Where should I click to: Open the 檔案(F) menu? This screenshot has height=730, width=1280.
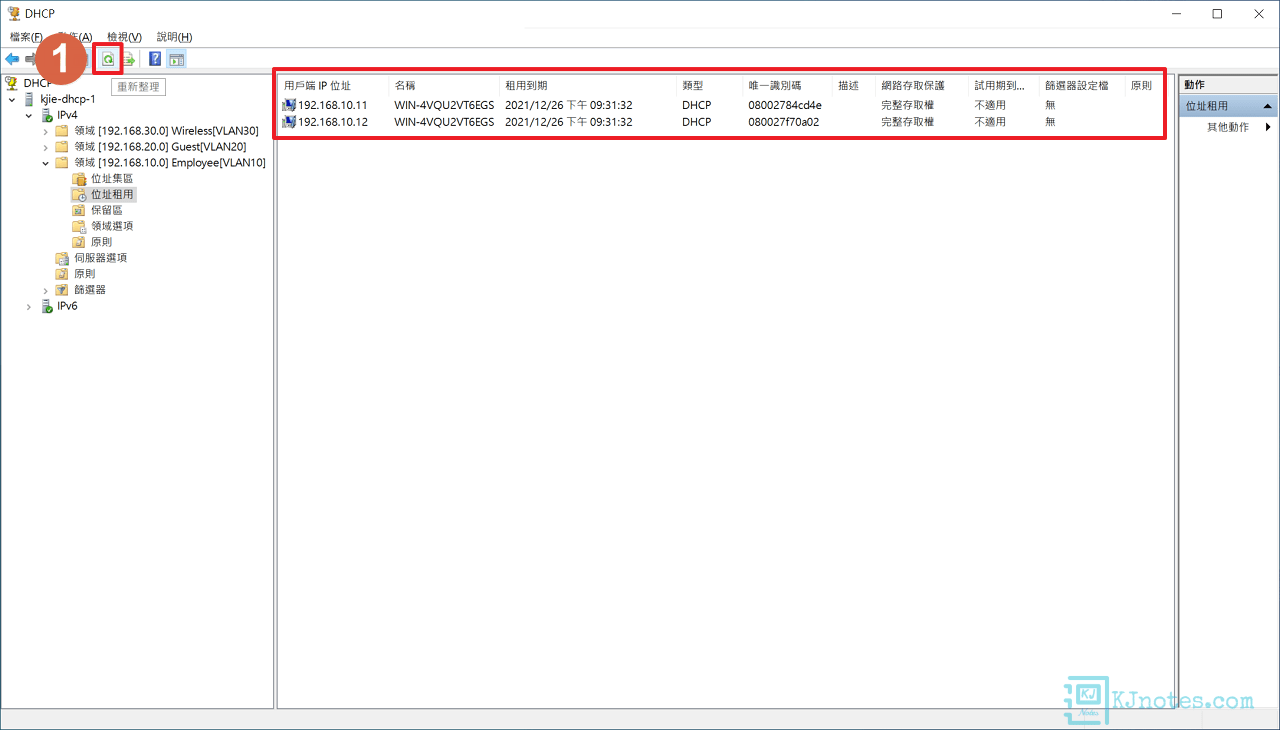click(x=26, y=37)
